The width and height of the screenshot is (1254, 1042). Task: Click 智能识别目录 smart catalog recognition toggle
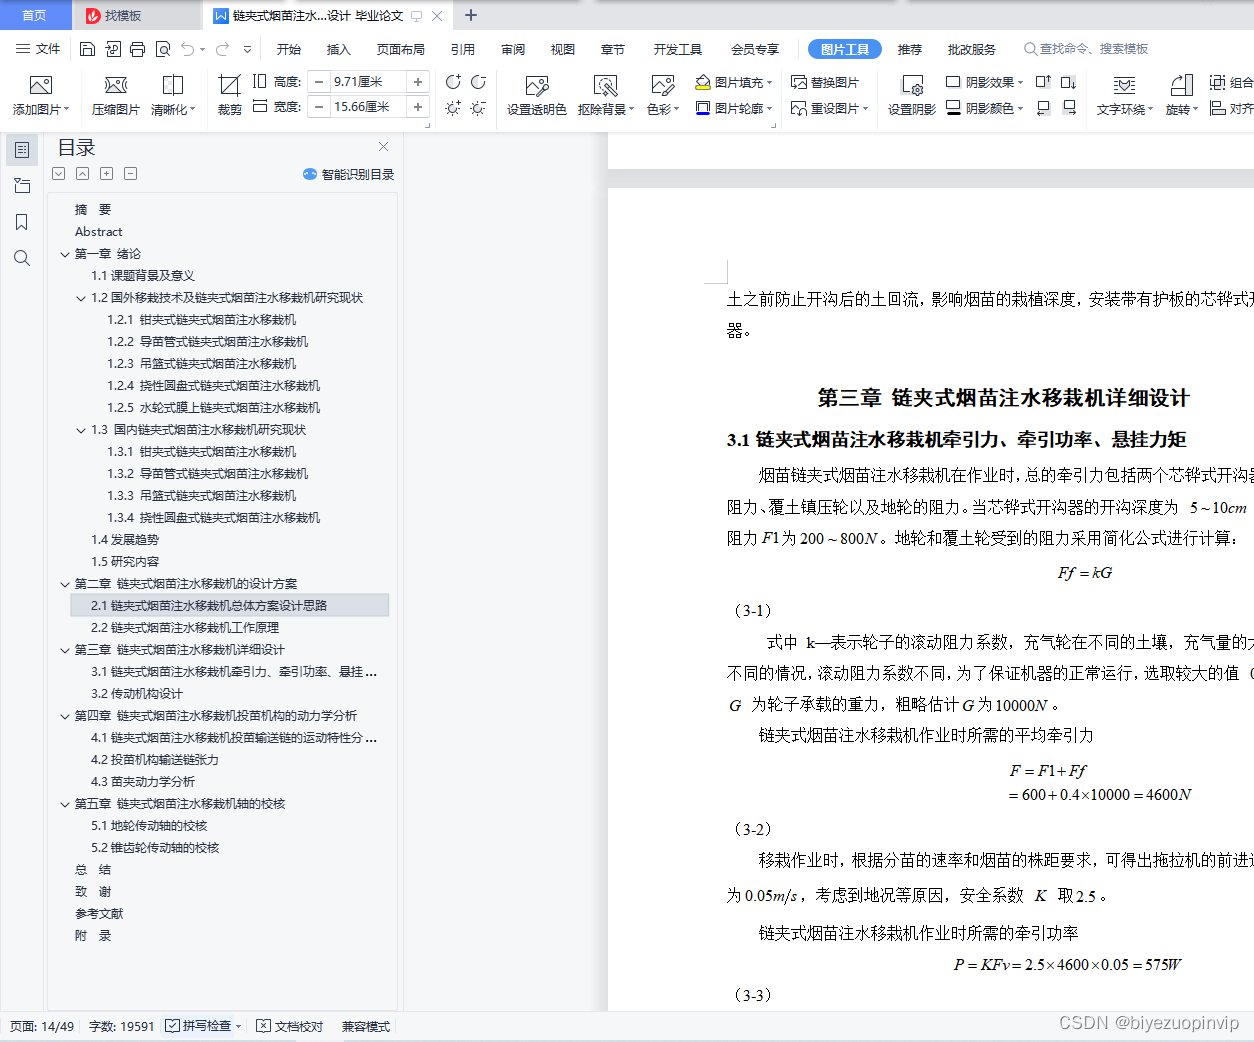tap(348, 174)
